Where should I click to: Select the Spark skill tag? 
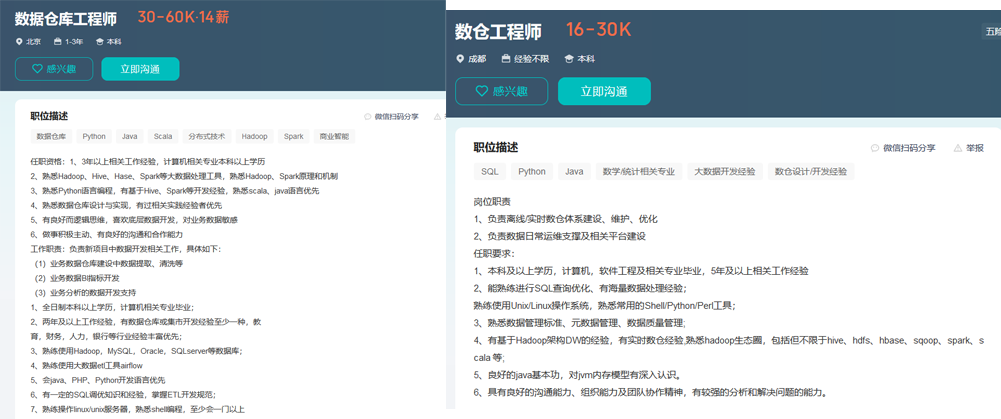(x=294, y=136)
